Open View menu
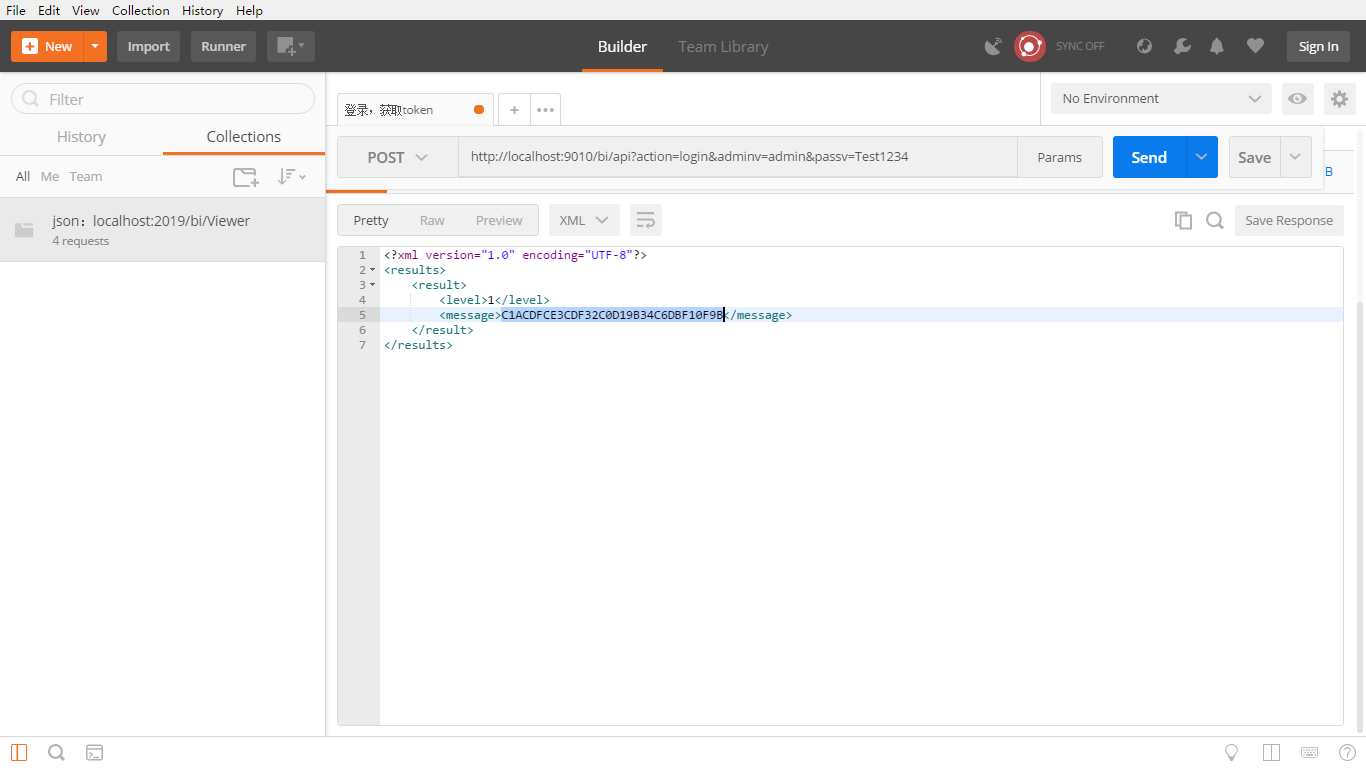1366x768 pixels. [86, 10]
